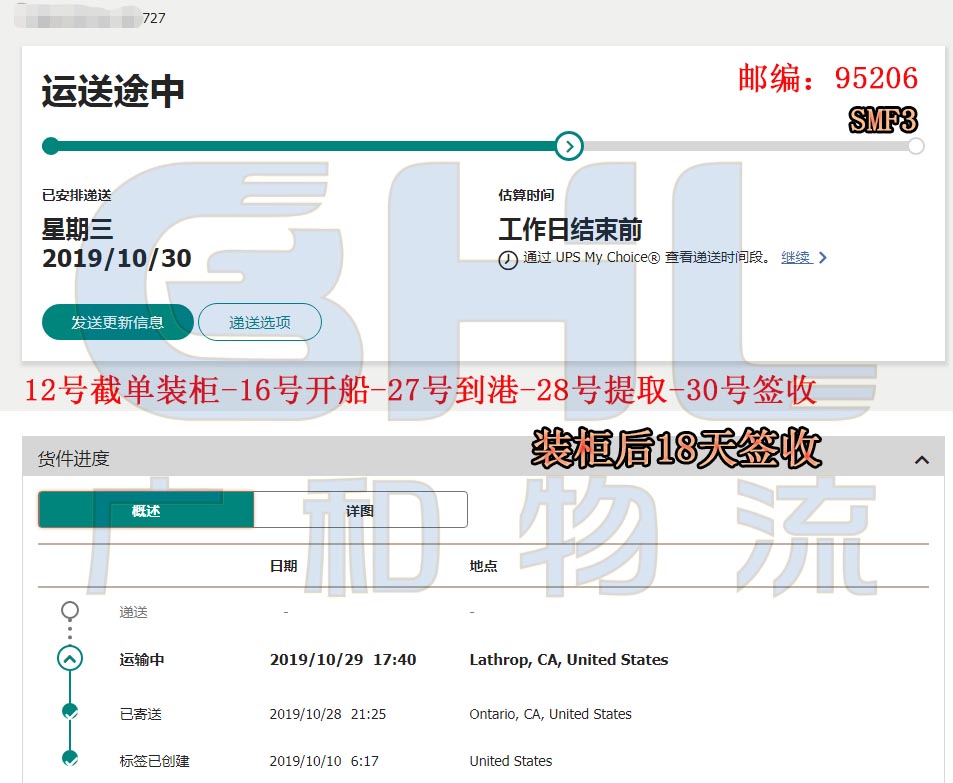Open the 继续 link
953x783 pixels.
pyautogui.click(x=795, y=258)
